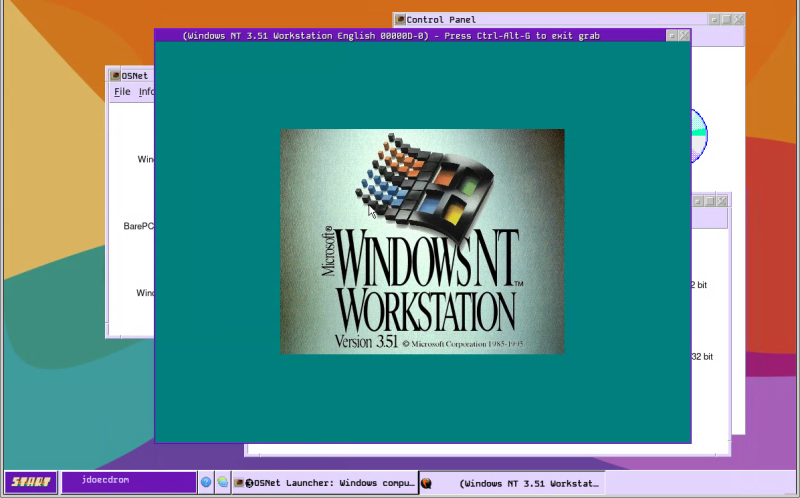Viewport: 800px width, 498px height.
Task: Click the emulator window title bar text
Action: pos(391,36)
